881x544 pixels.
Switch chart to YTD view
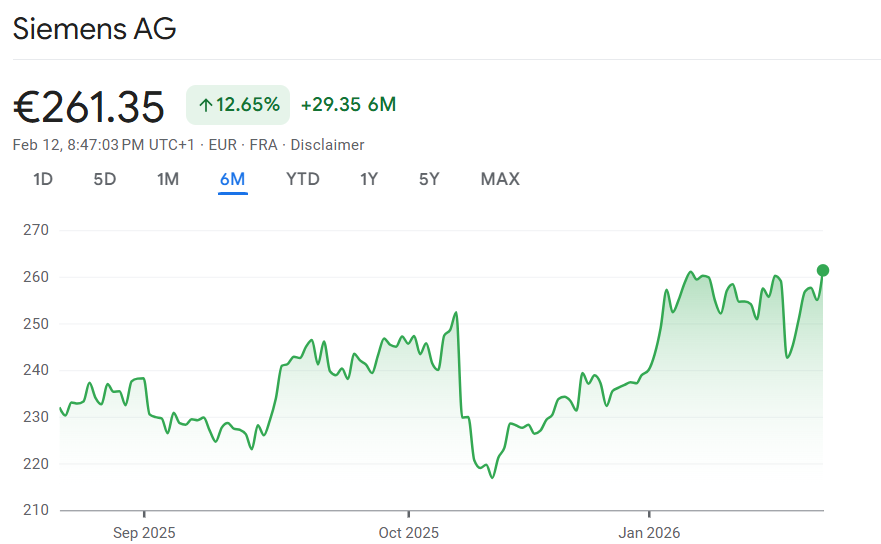pos(303,180)
